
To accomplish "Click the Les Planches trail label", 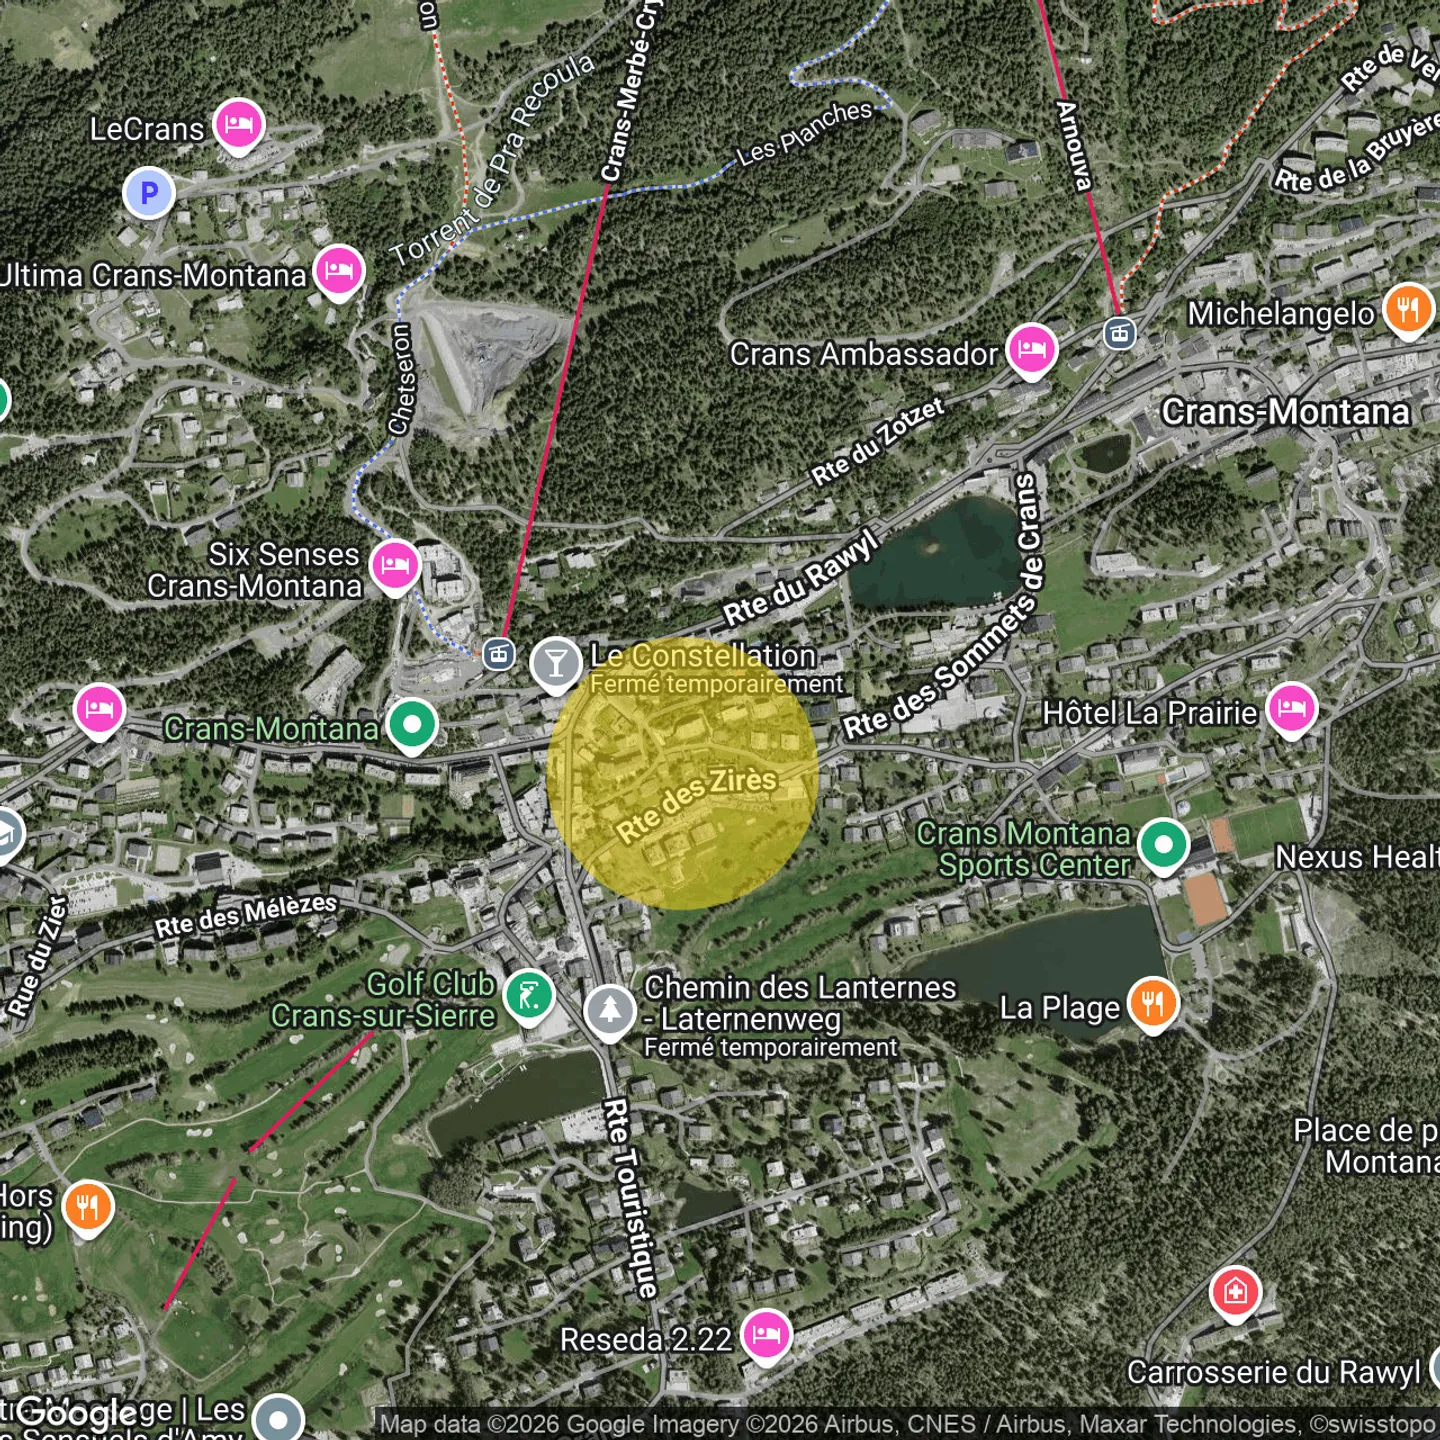I will point(805,133).
